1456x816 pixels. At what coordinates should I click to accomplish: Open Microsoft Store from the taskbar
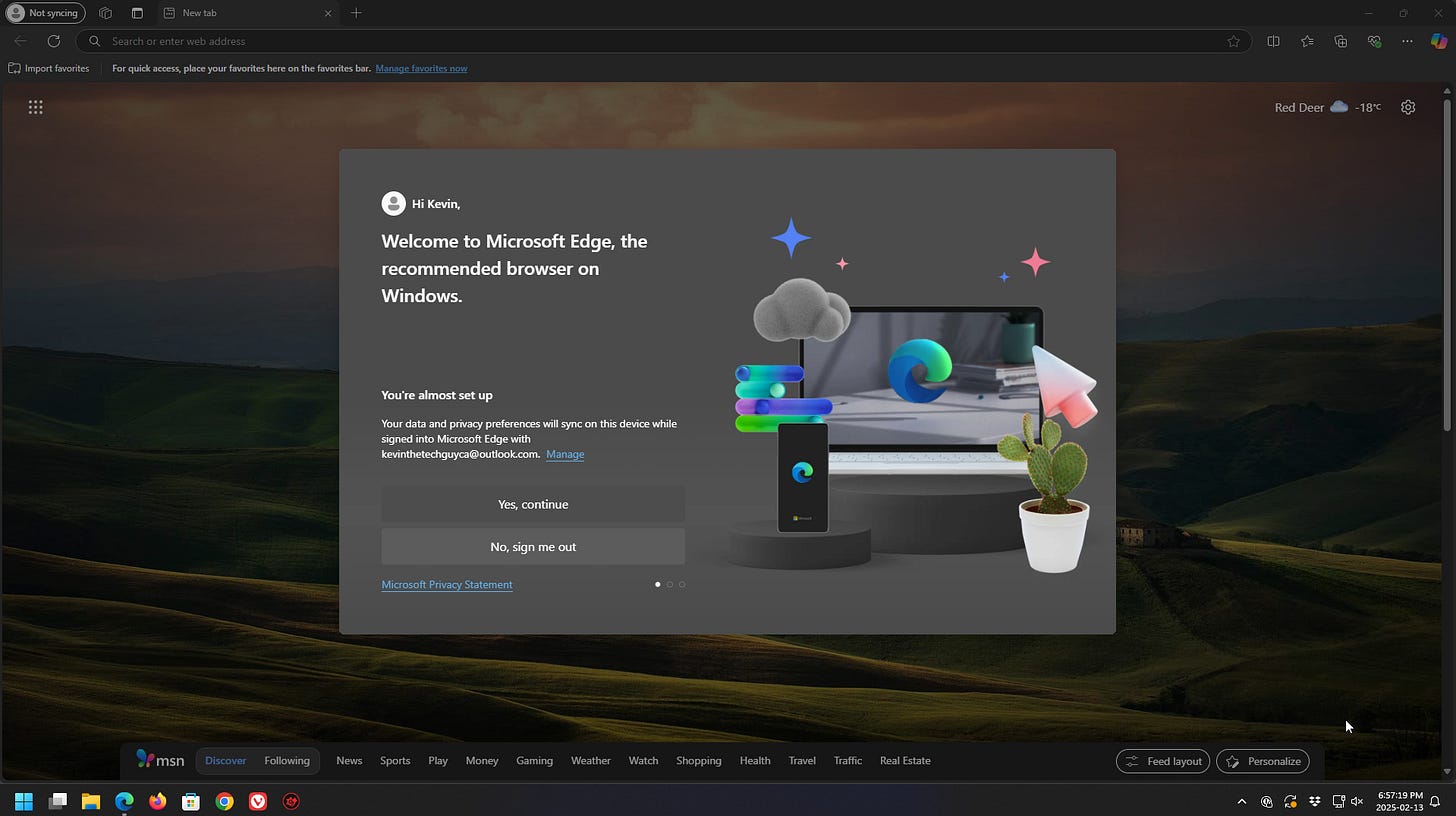click(191, 801)
